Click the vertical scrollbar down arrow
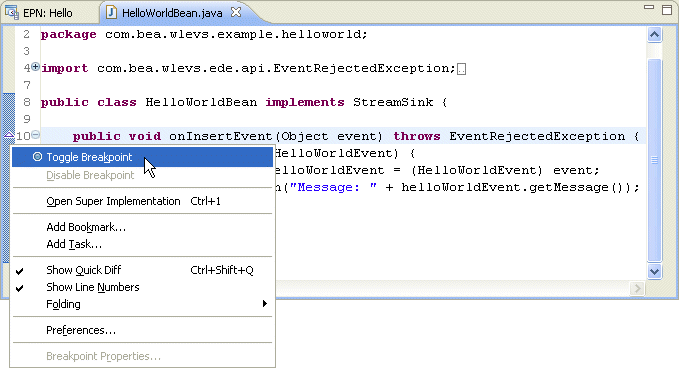Screen dimensions: 688x368 coord(654,272)
